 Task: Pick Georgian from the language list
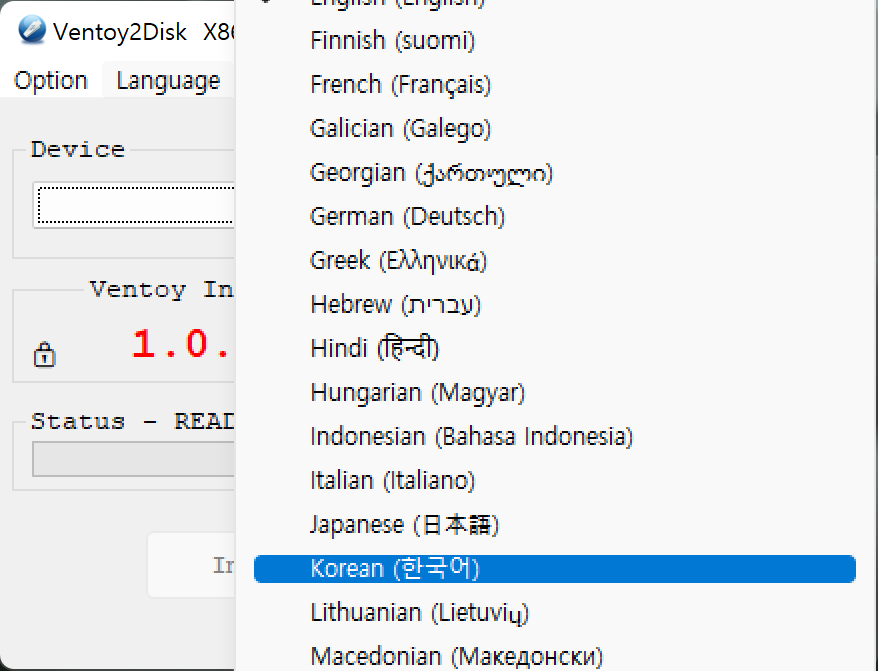coord(554,173)
